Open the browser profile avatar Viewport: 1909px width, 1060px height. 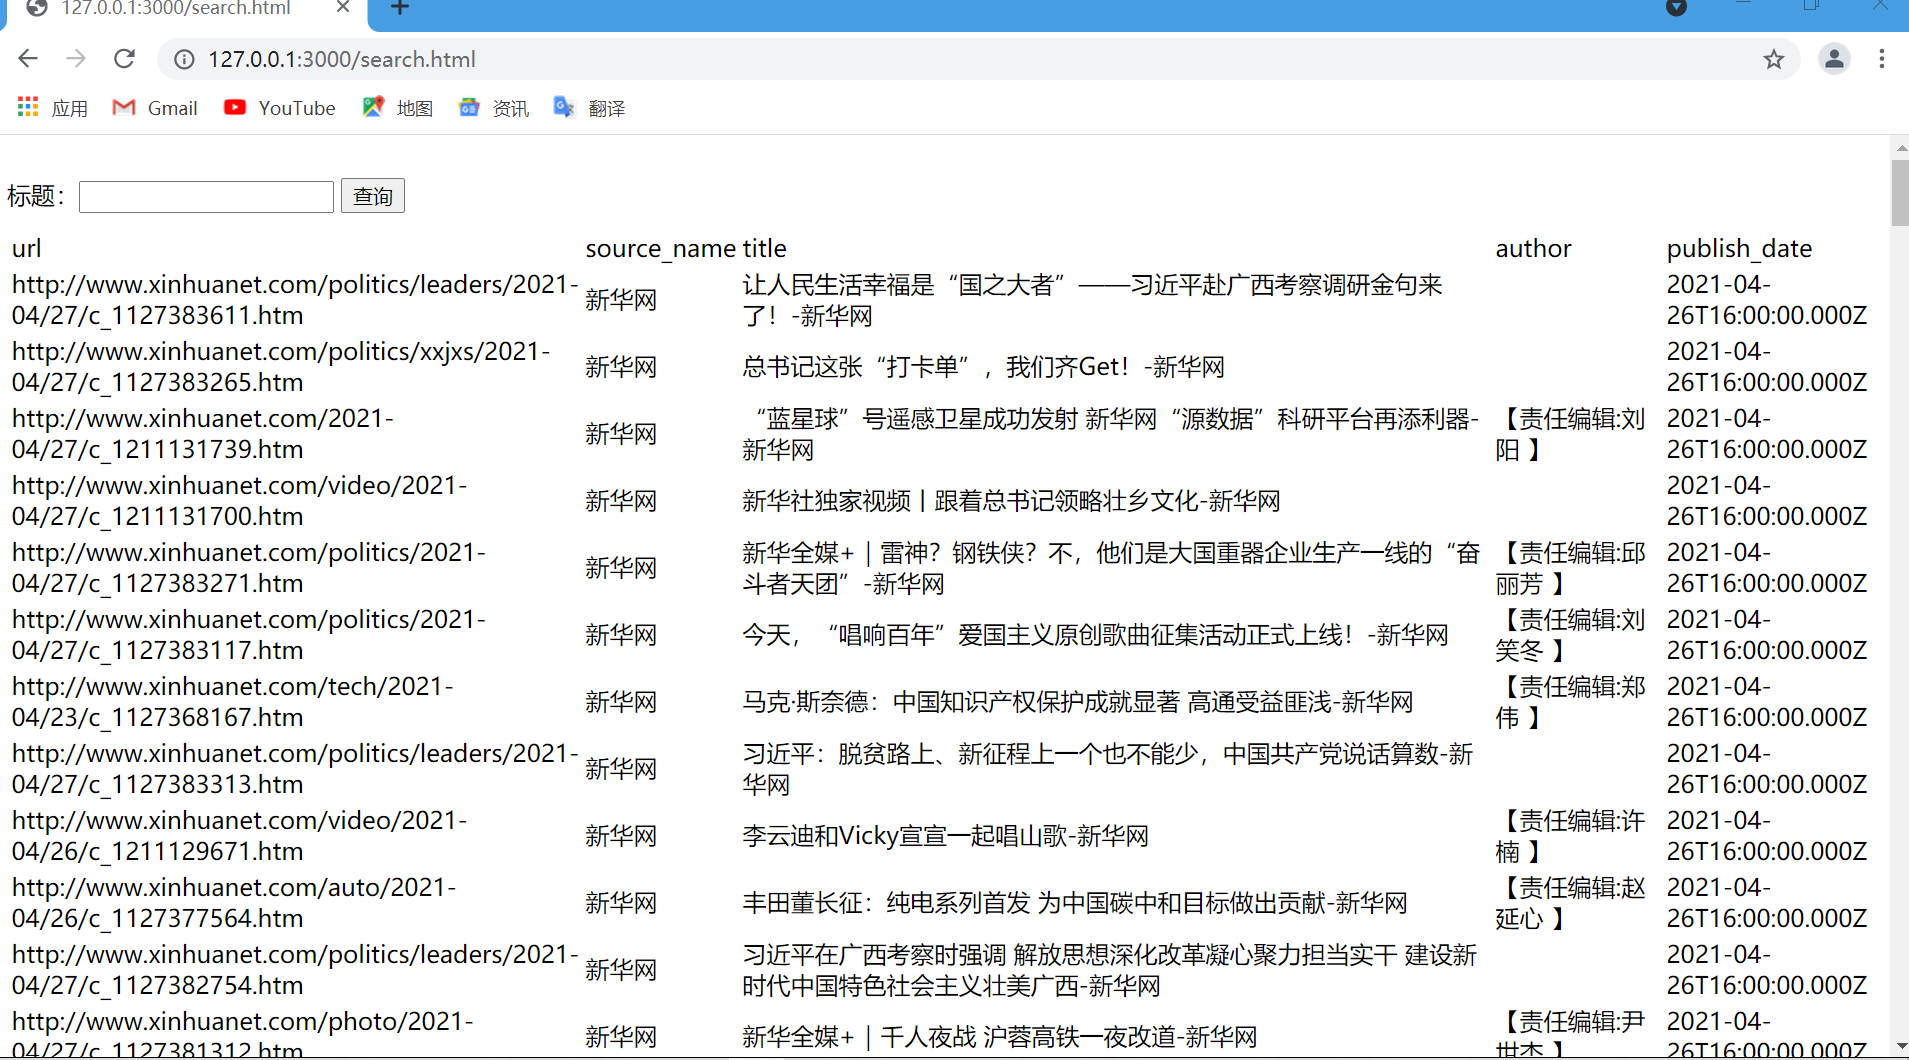click(1834, 59)
